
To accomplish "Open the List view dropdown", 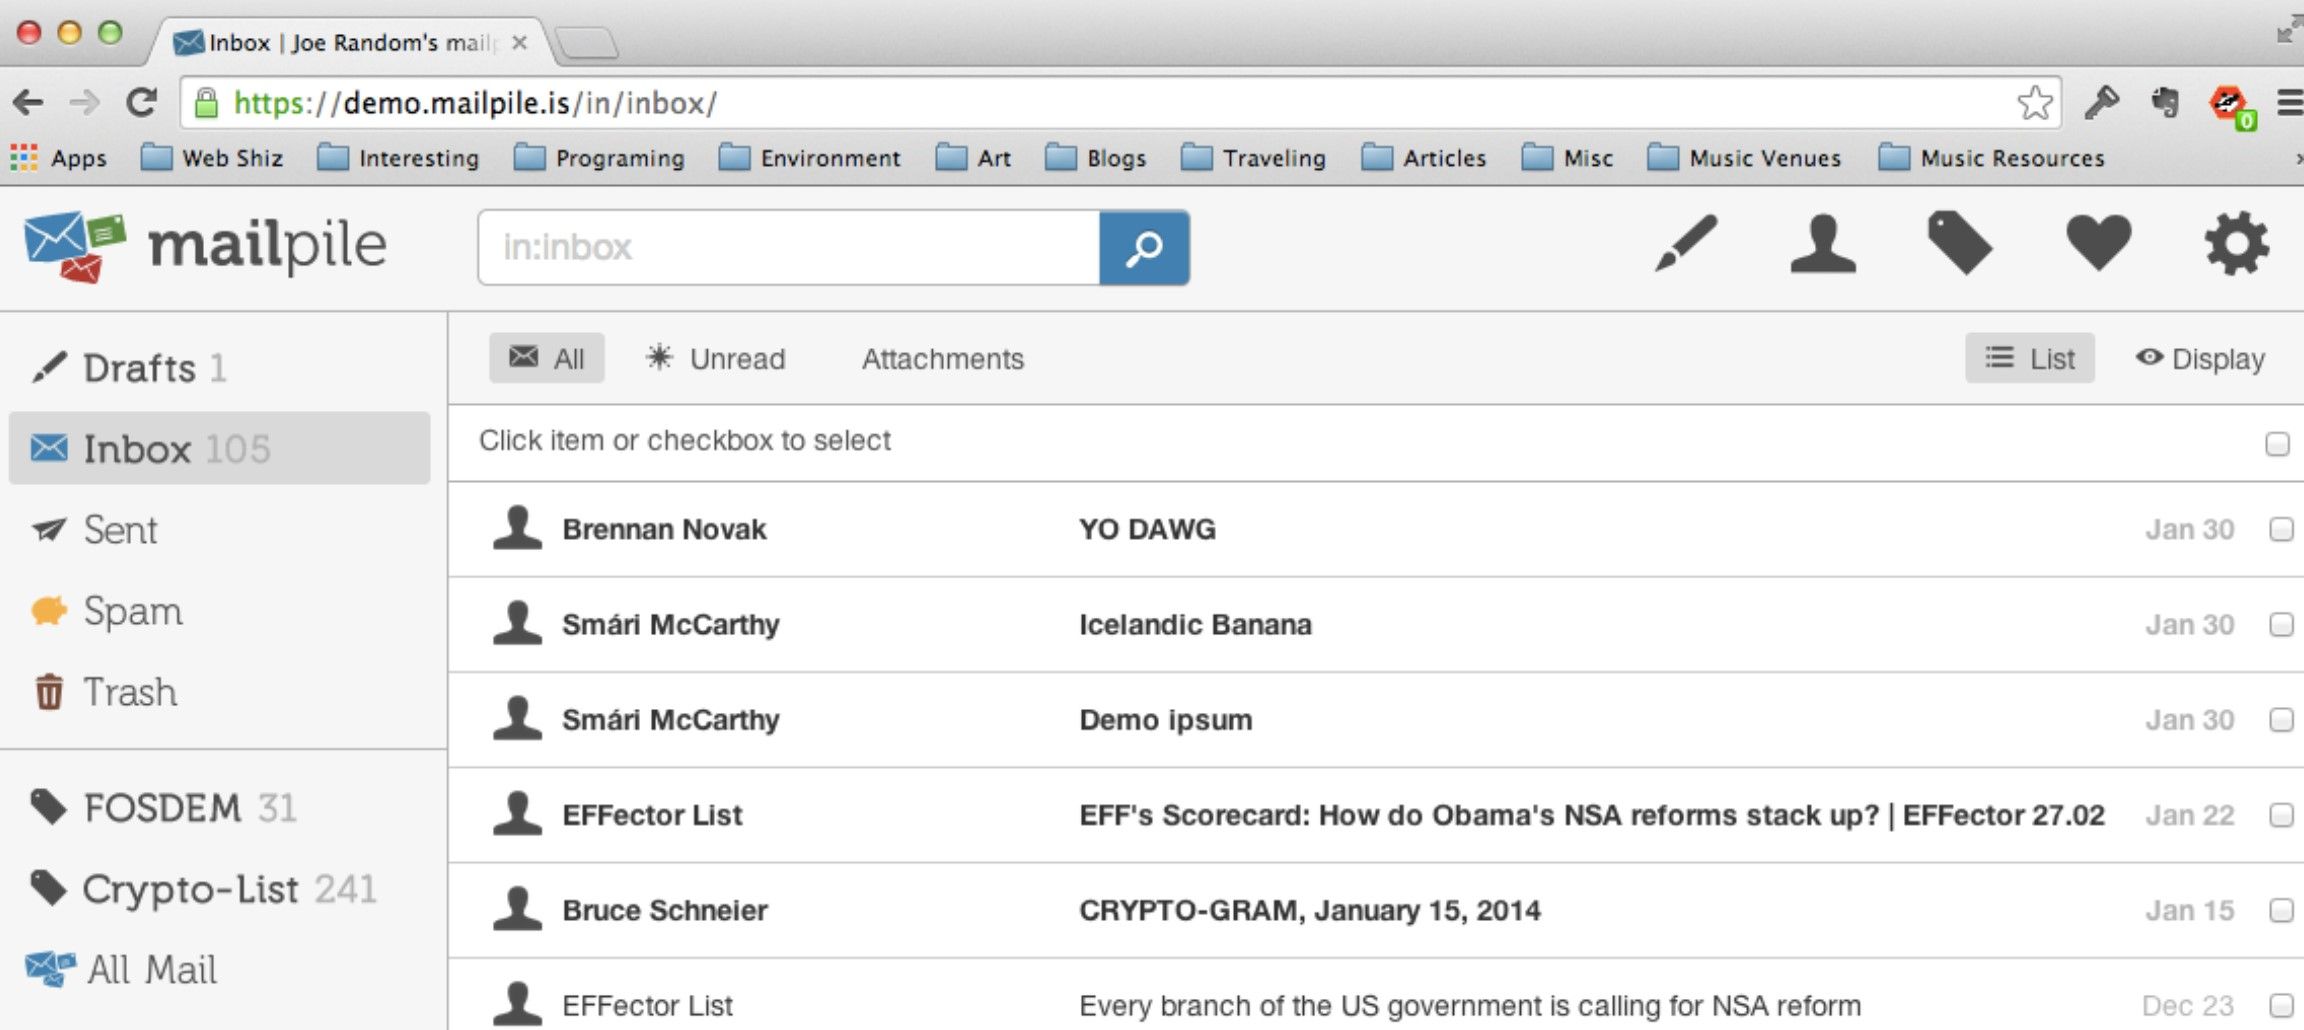I will [2029, 359].
